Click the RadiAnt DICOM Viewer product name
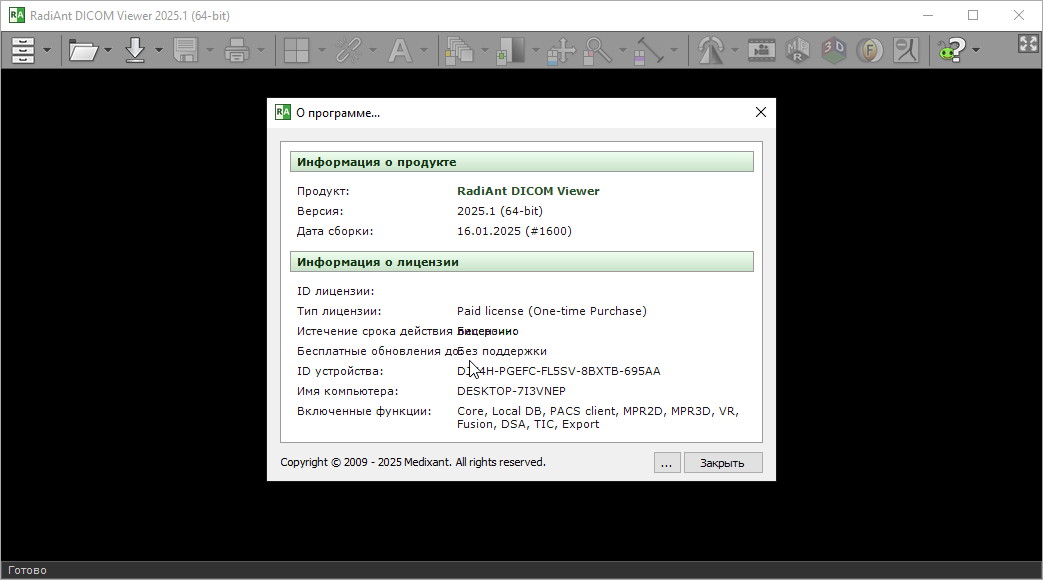 [528, 191]
